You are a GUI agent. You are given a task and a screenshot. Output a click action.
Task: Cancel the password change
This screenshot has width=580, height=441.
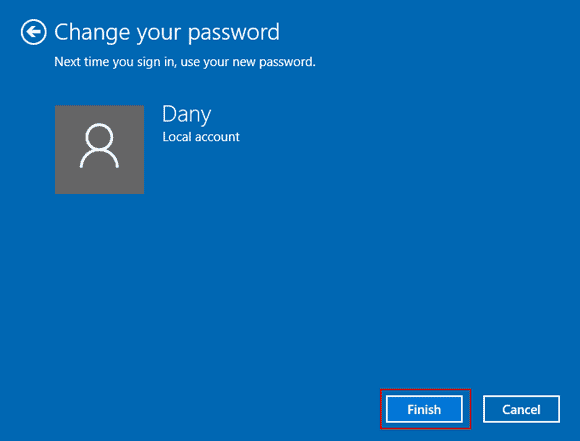(x=521, y=409)
